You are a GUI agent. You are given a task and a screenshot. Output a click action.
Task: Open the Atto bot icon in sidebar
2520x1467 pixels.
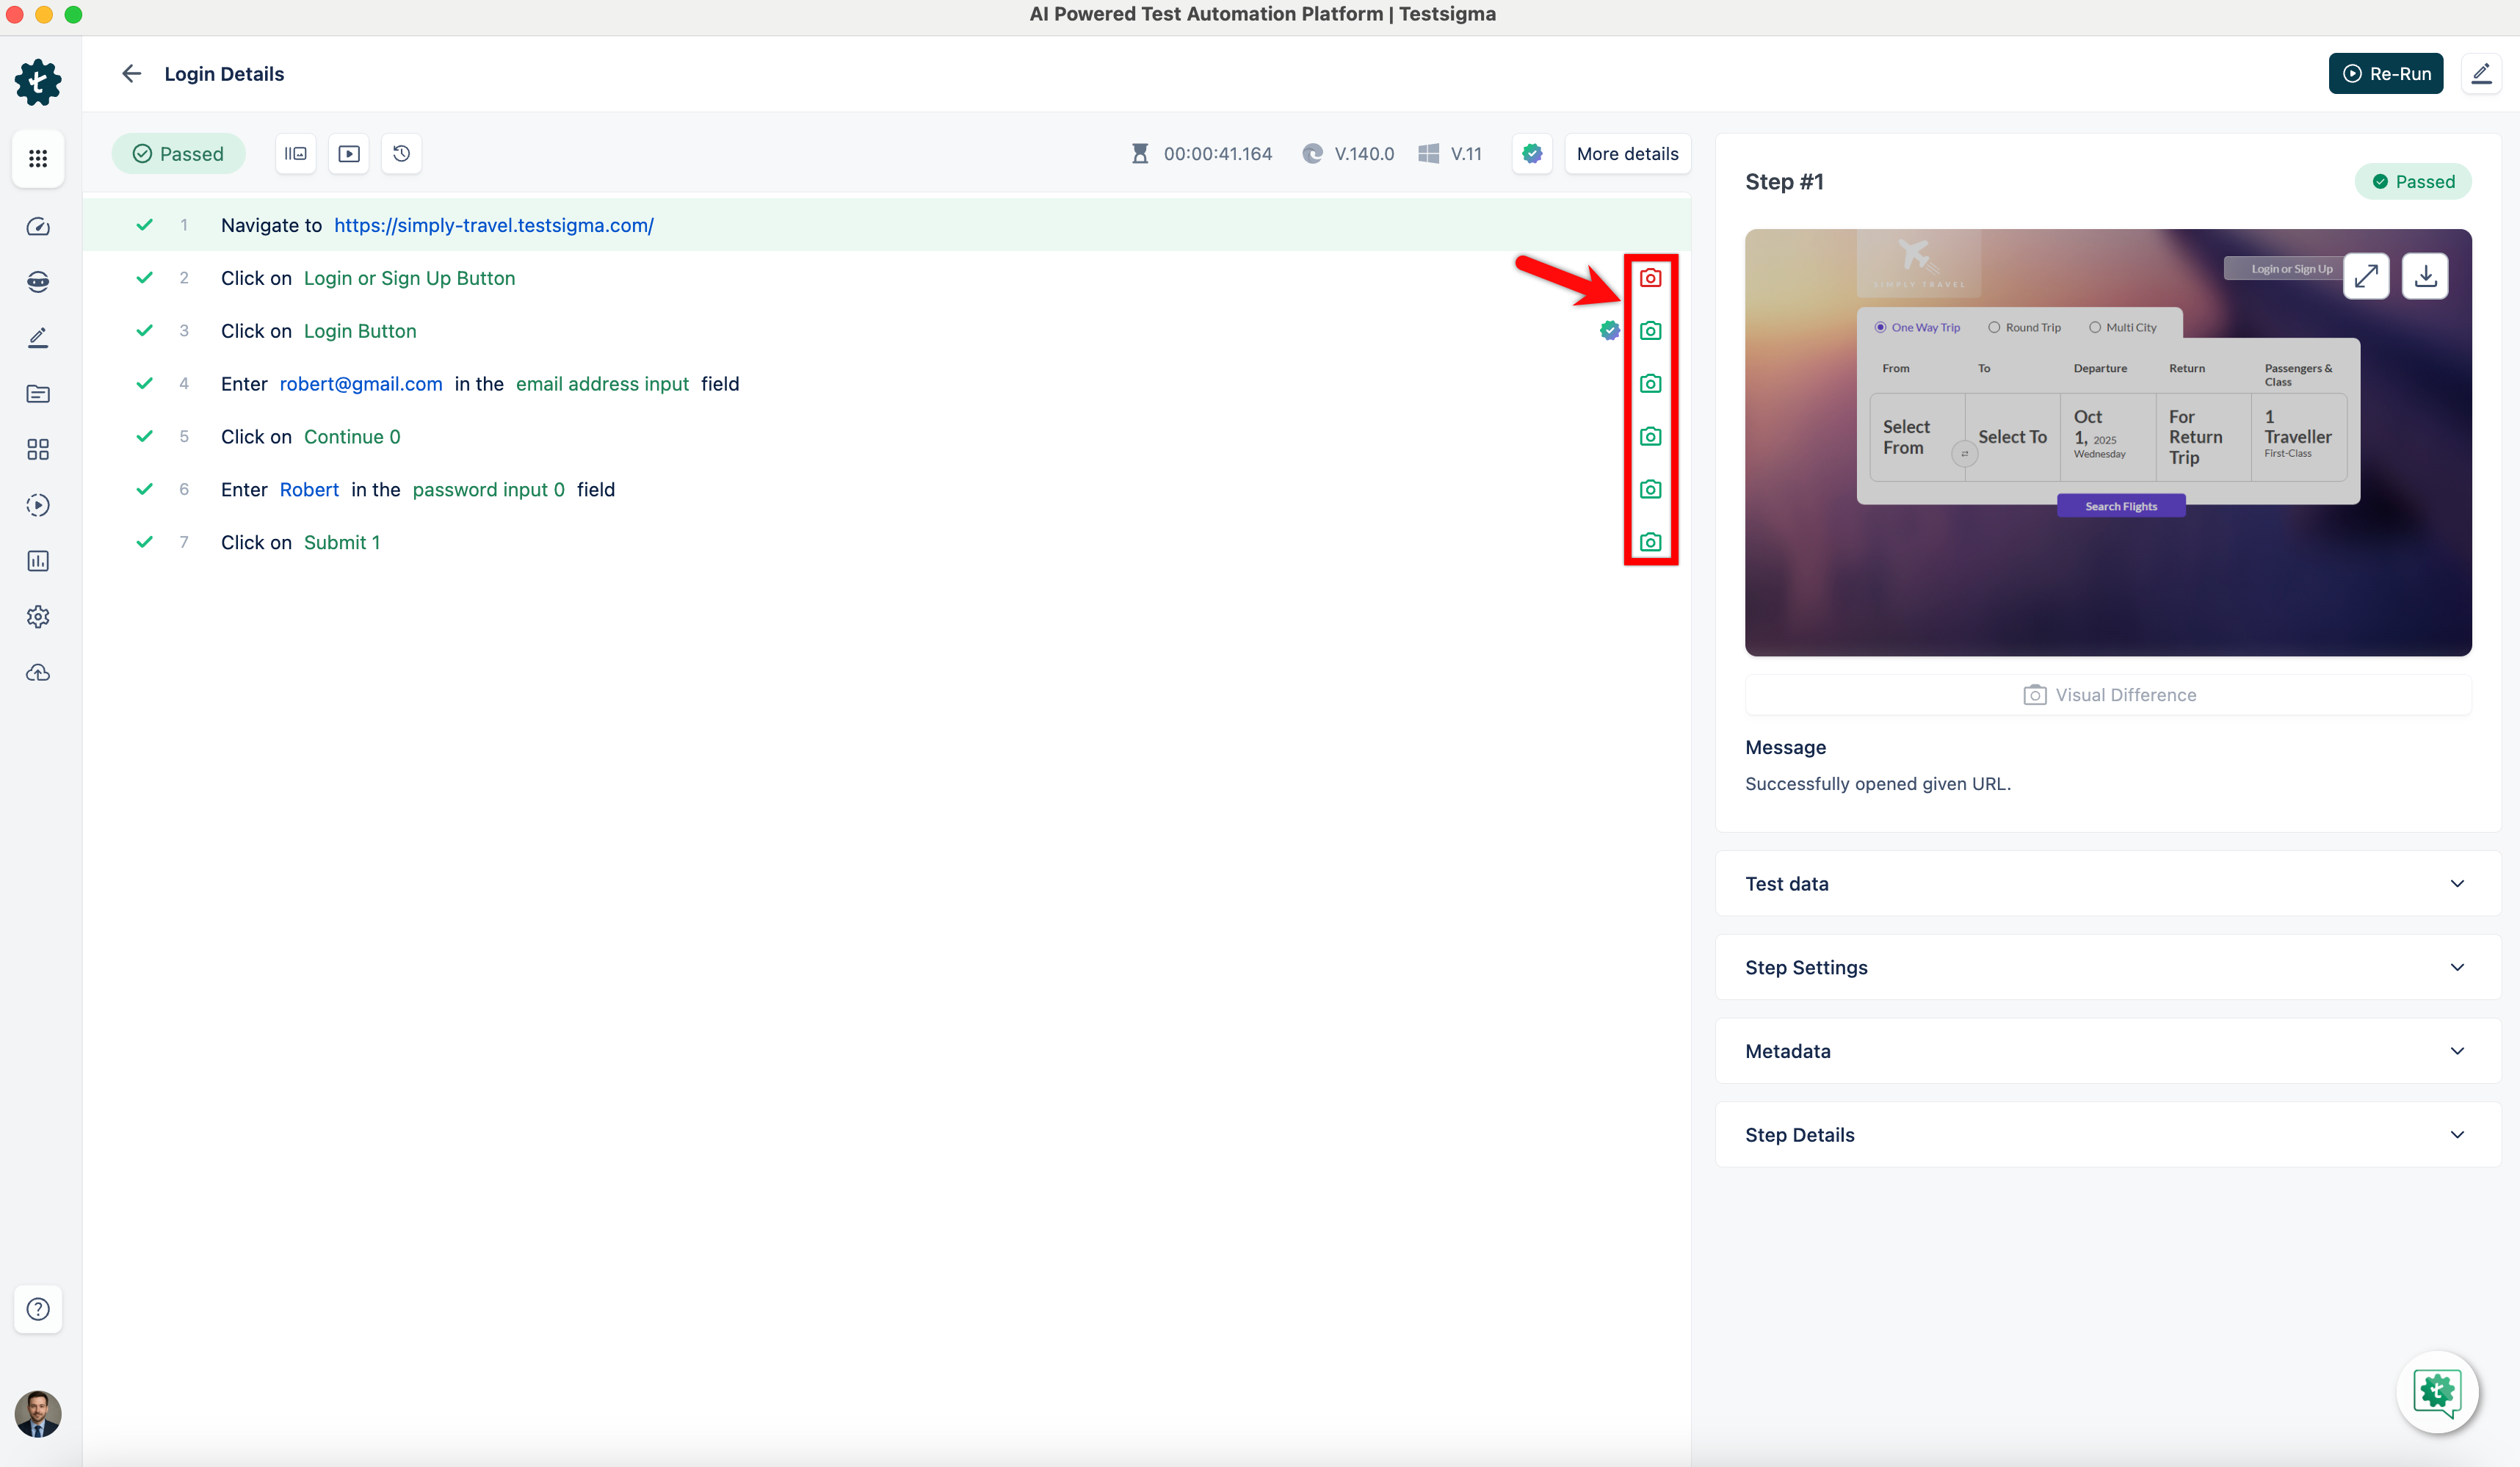[x=38, y=281]
